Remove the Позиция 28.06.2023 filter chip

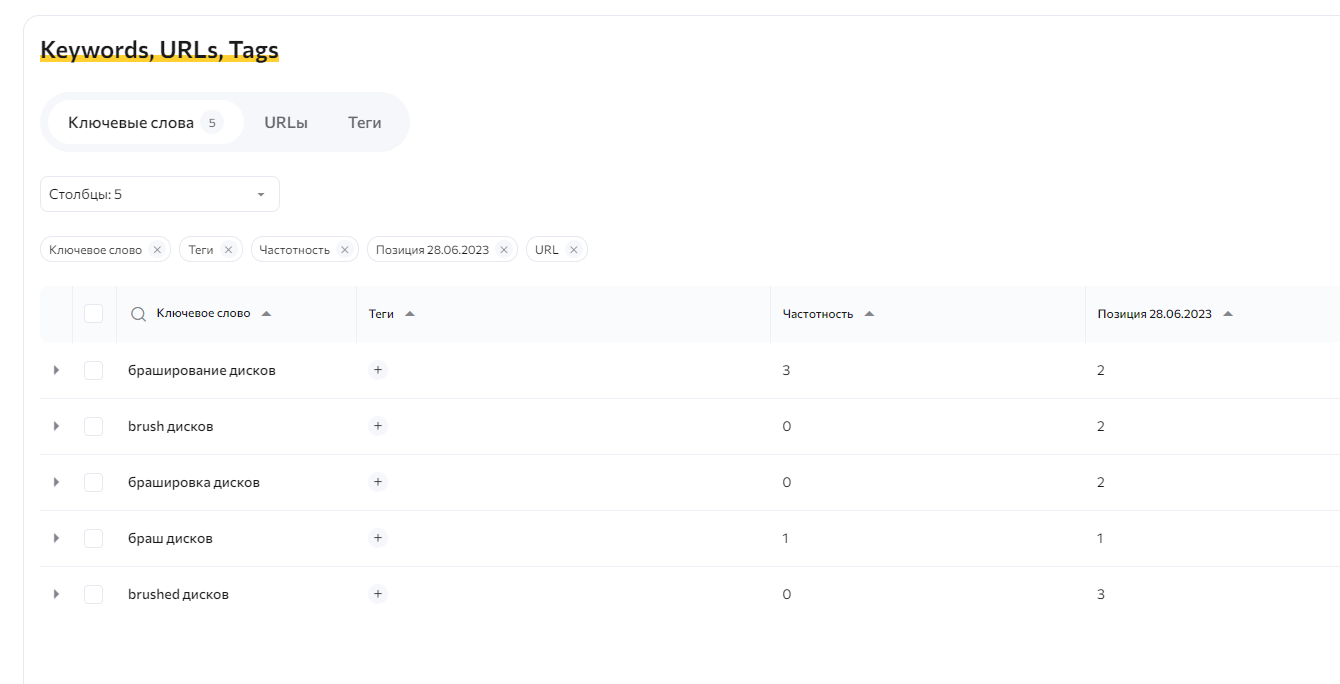pos(504,249)
